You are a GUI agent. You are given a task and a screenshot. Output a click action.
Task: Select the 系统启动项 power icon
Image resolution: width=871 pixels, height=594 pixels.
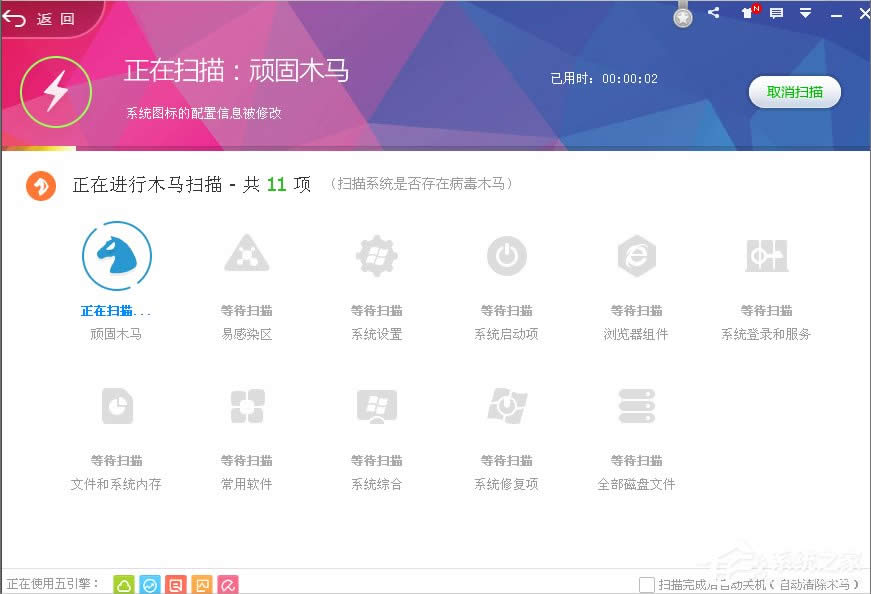(x=506, y=254)
